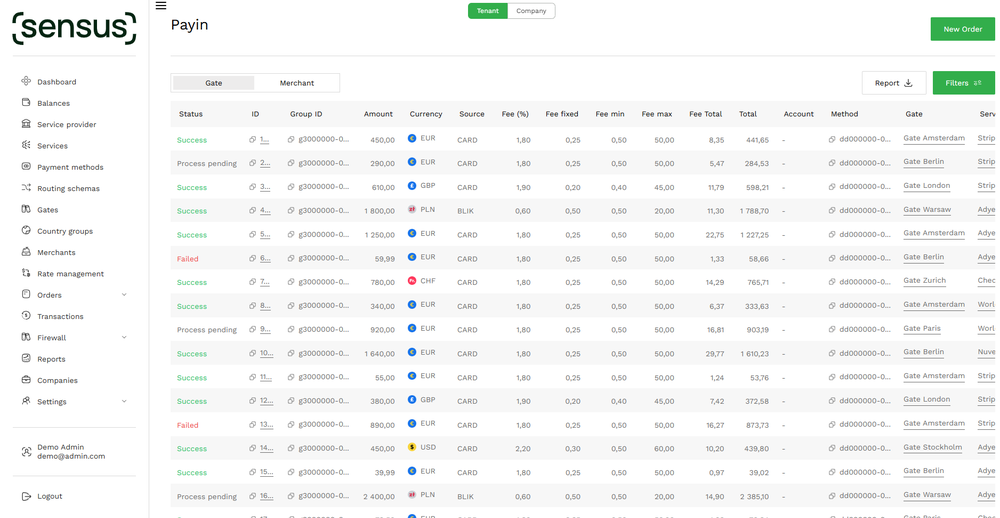Click the Demo Admin user icon
The width and height of the screenshot is (1000, 518).
(x=26, y=452)
